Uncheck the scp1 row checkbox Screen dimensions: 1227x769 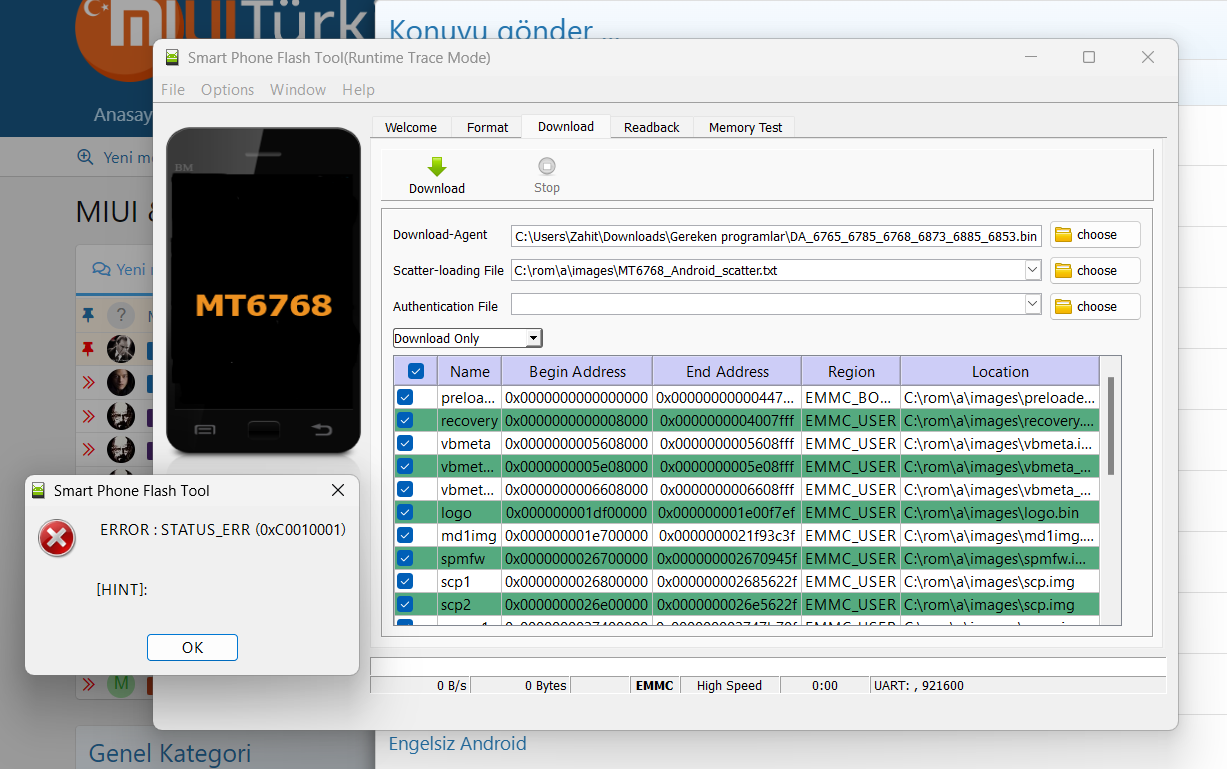[405, 581]
